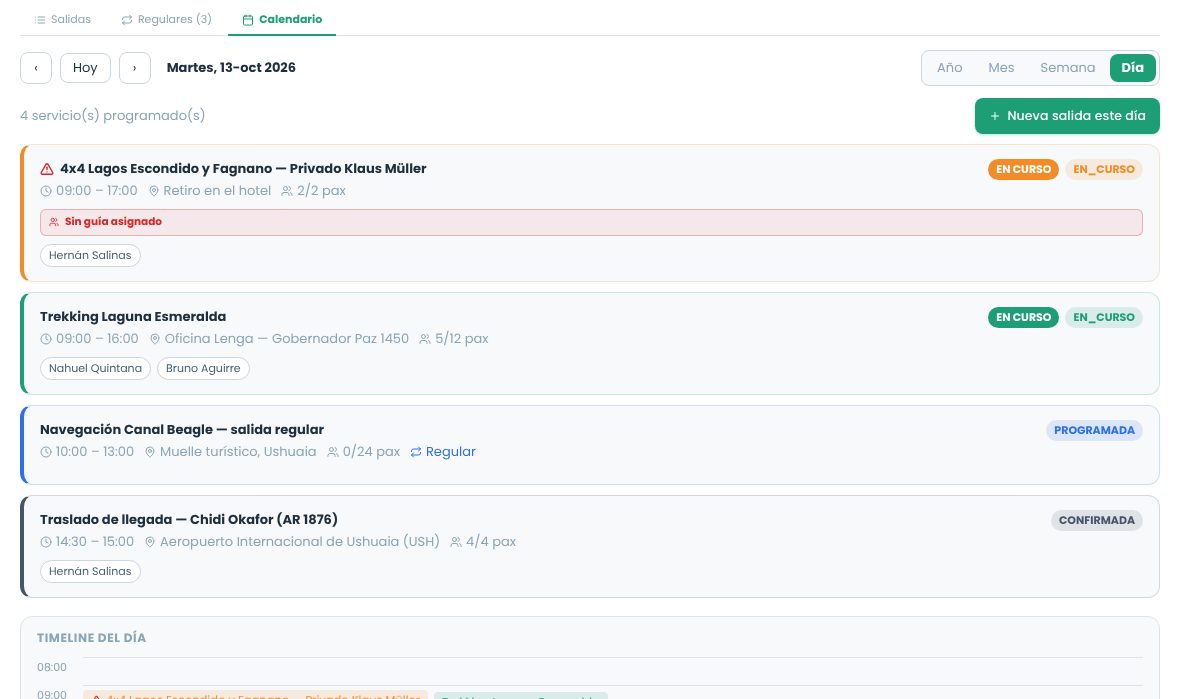Viewport: 1180px width, 699px height.
Task: Click the red warning triangle icon on 4x4 Lagos
Action: pos(47,169)
